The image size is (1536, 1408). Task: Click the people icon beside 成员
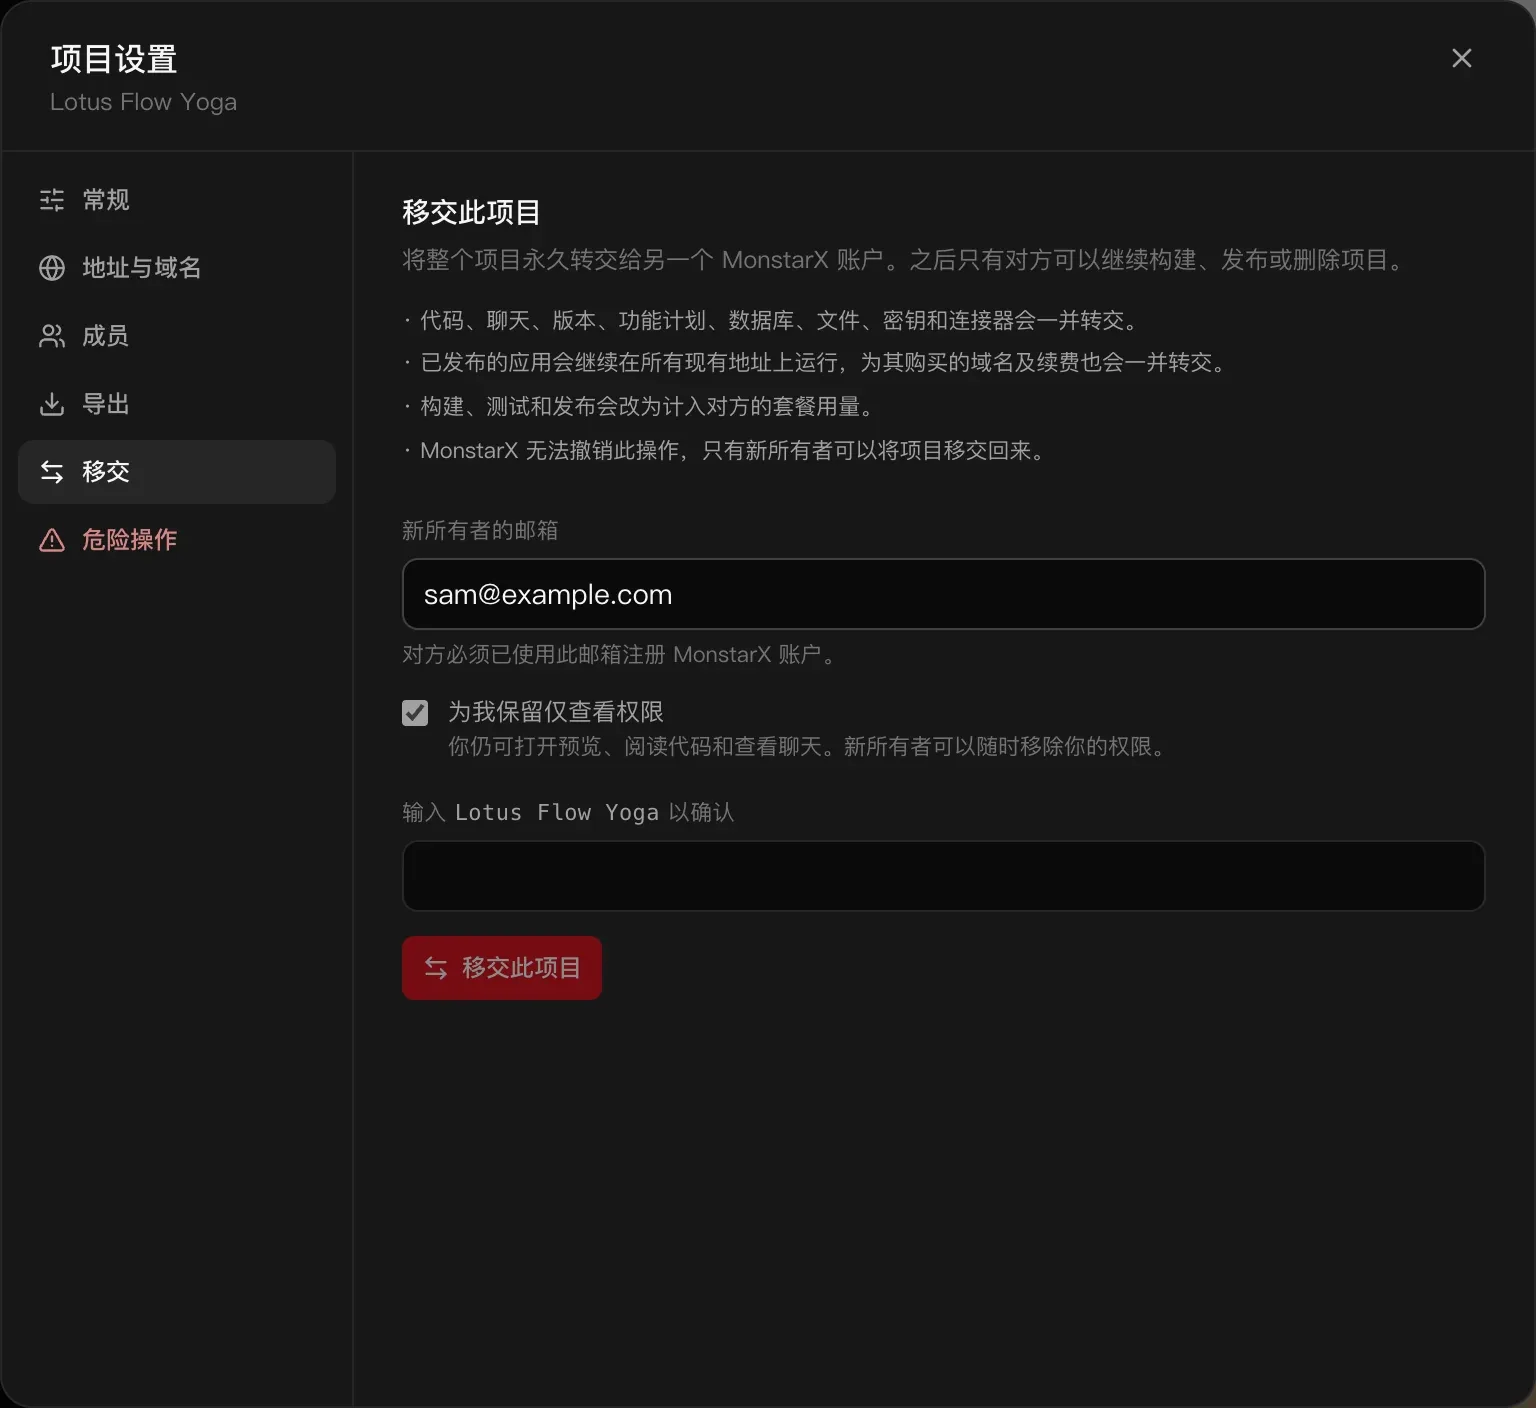coord(52,336)
